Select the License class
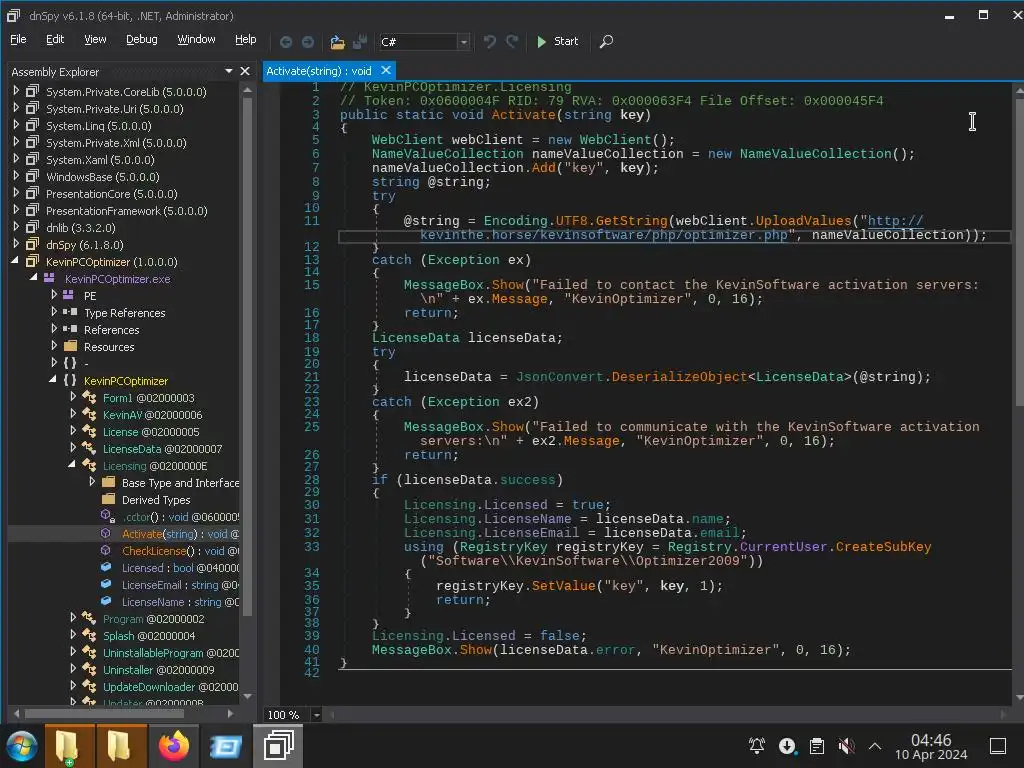This screenshot has width=1024, height=768. (151, 432)
